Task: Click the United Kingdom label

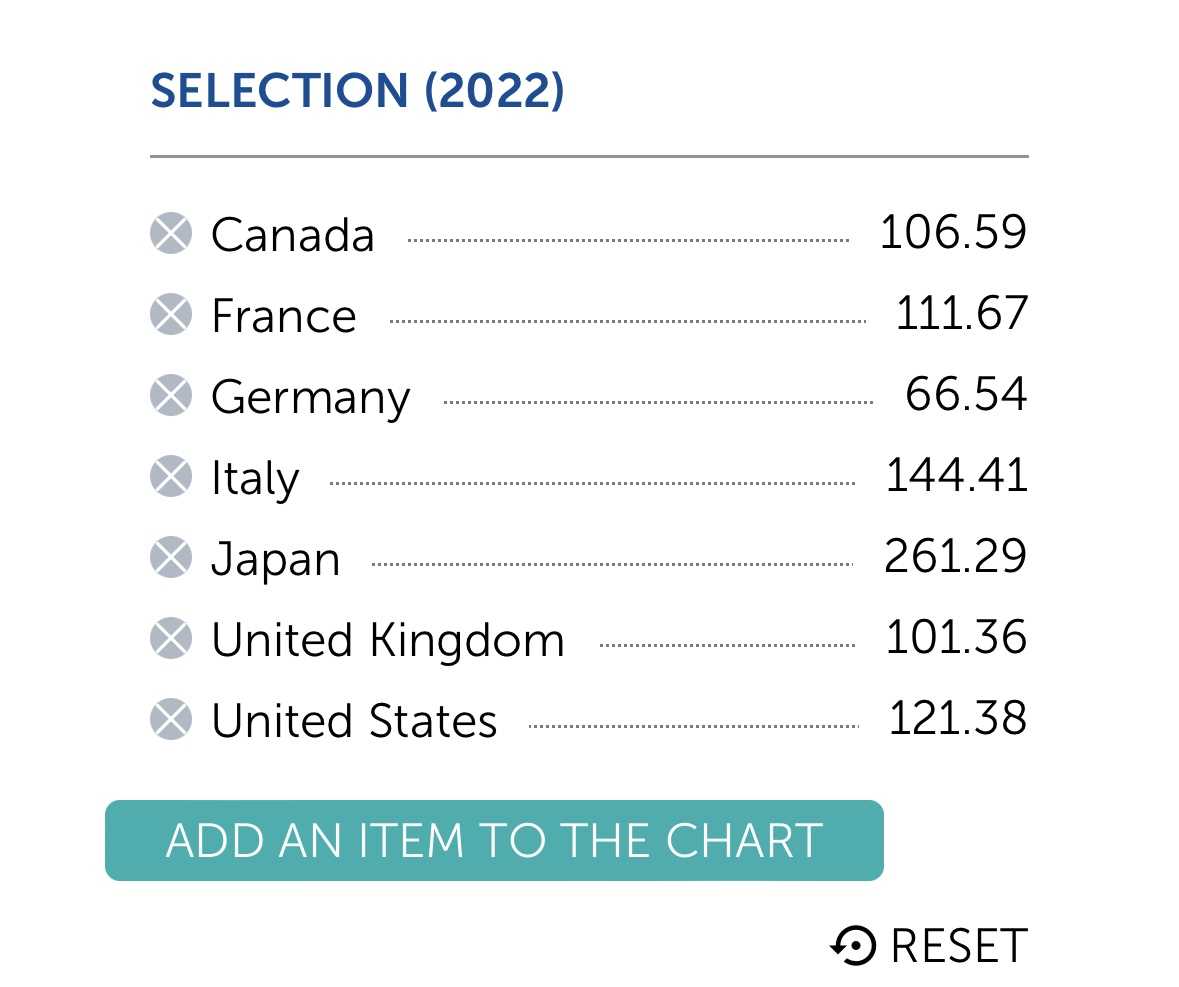Action: pos(387,640)
